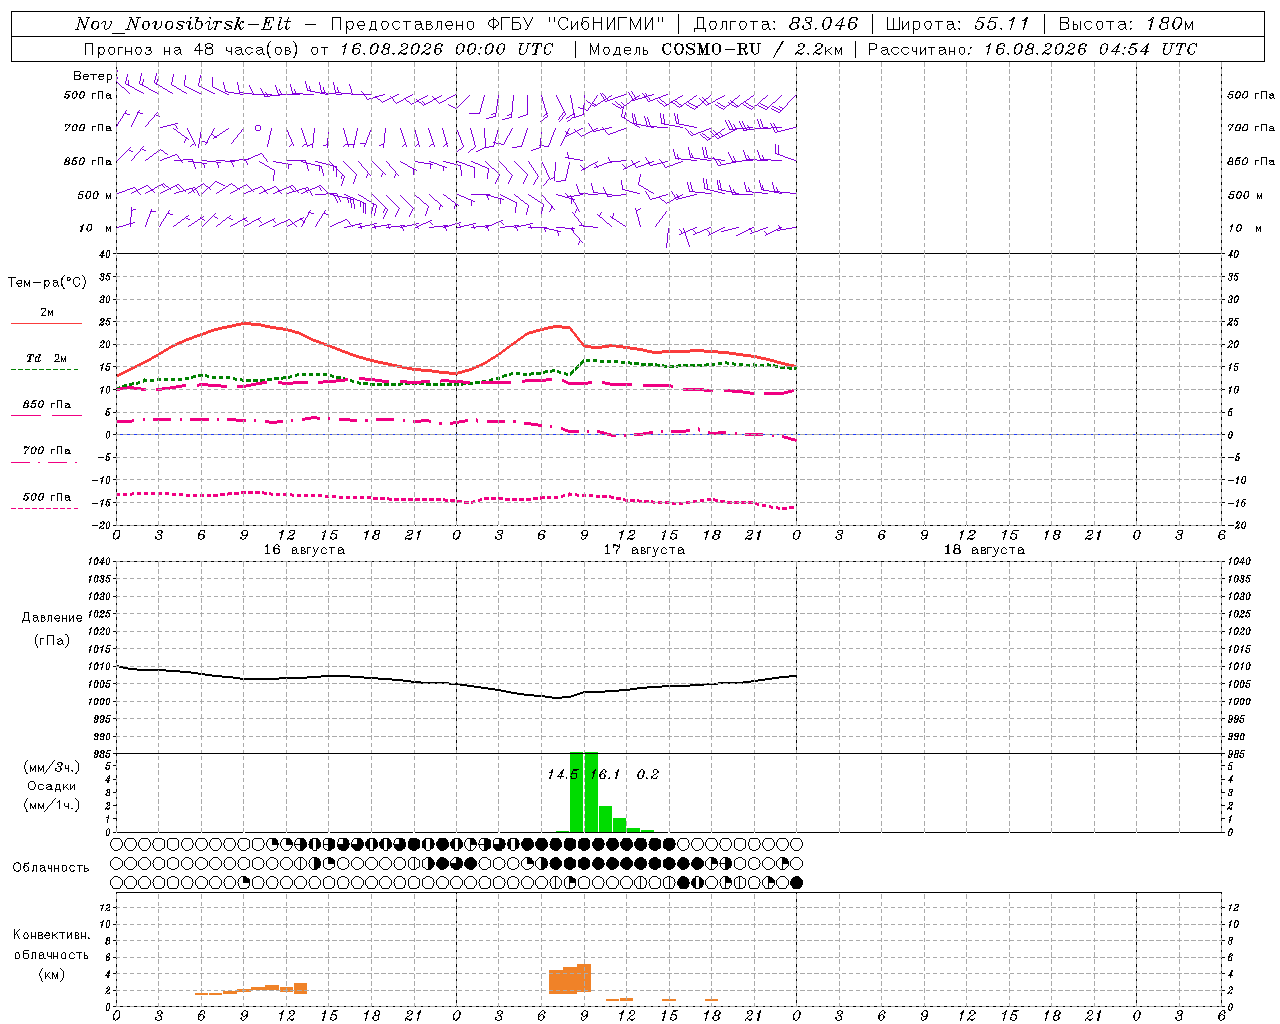This screenshot has width=1280, height=1024.
Task: Click the Осадки precipitation axis label
Action: coord(51,786)
